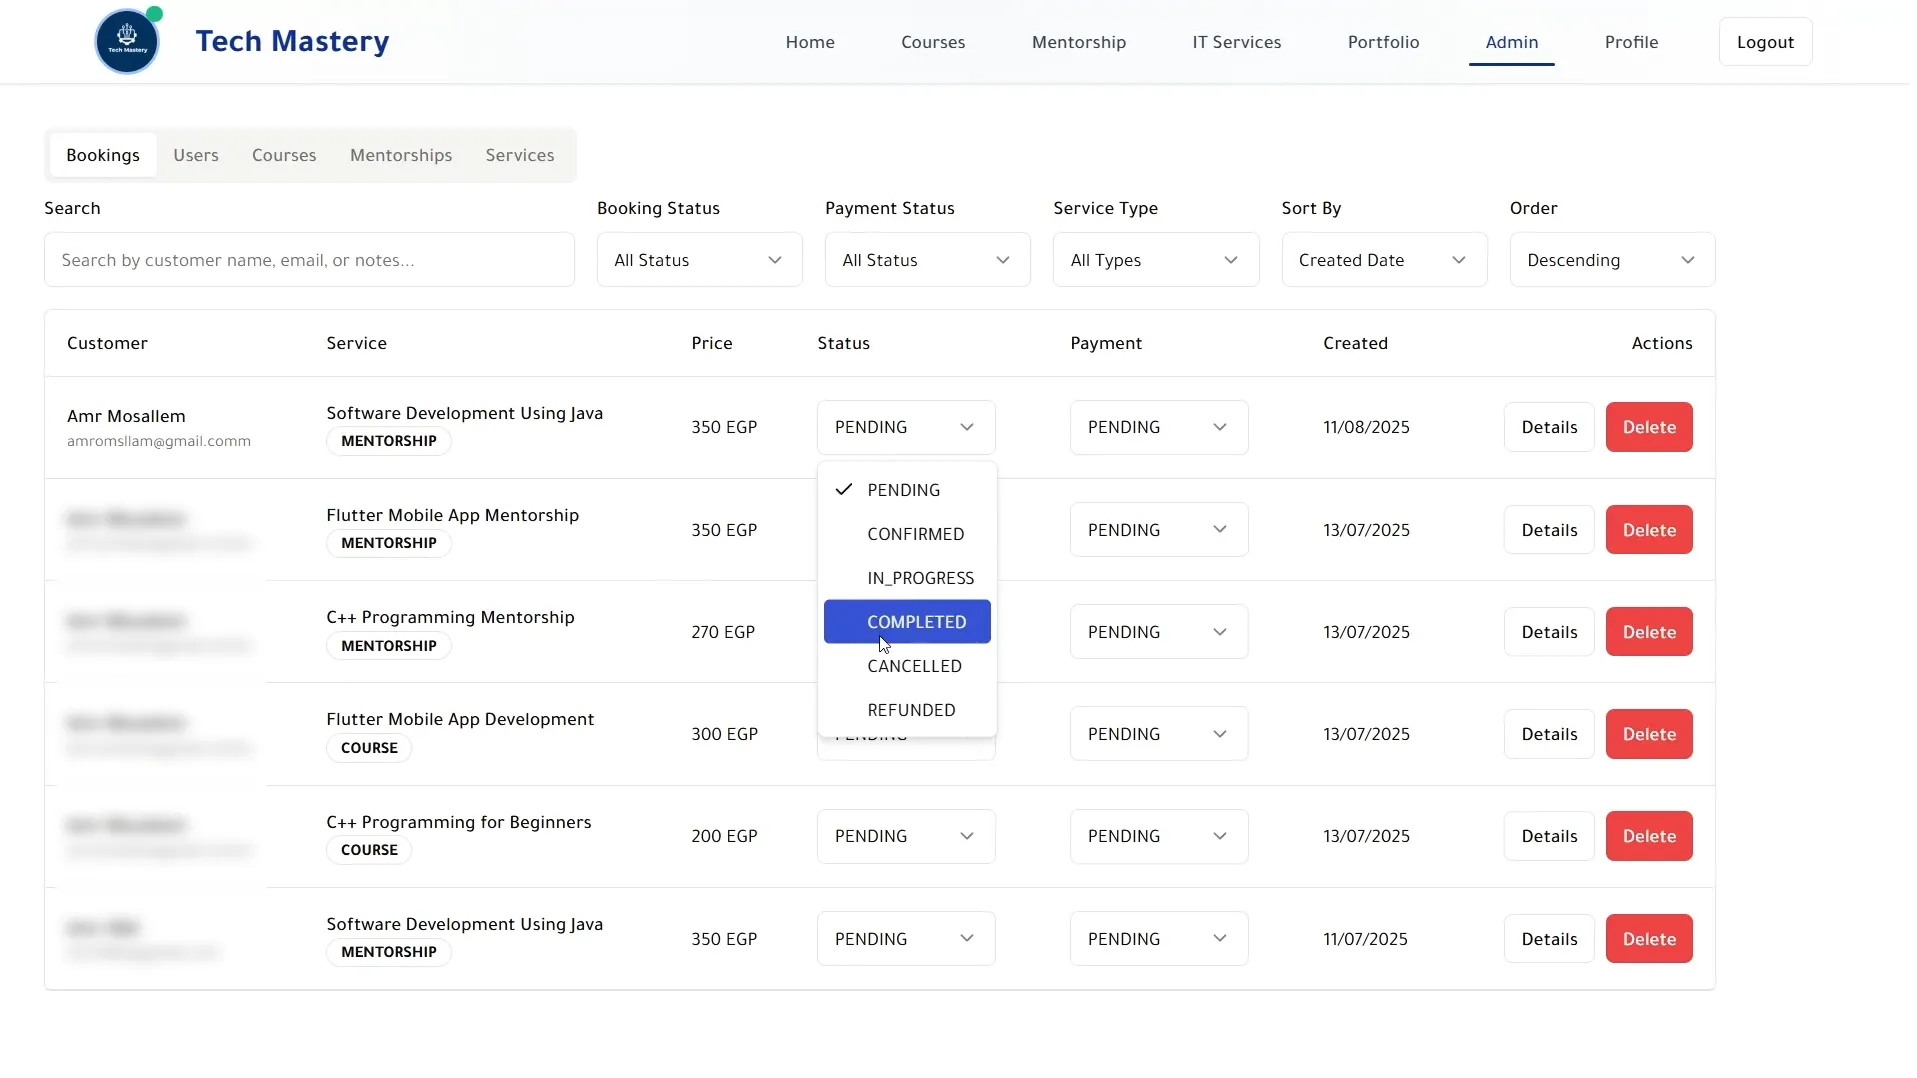View Details of C++ Programming Mentorship booking
The height and width of the screenshot is (1078, 1917).
(x=1549, y=632)
